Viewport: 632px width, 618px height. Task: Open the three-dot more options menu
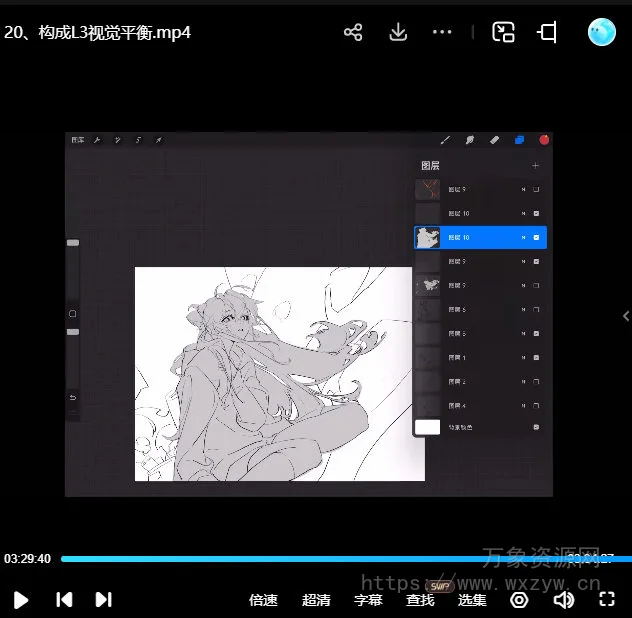click(x=442, y=32)
